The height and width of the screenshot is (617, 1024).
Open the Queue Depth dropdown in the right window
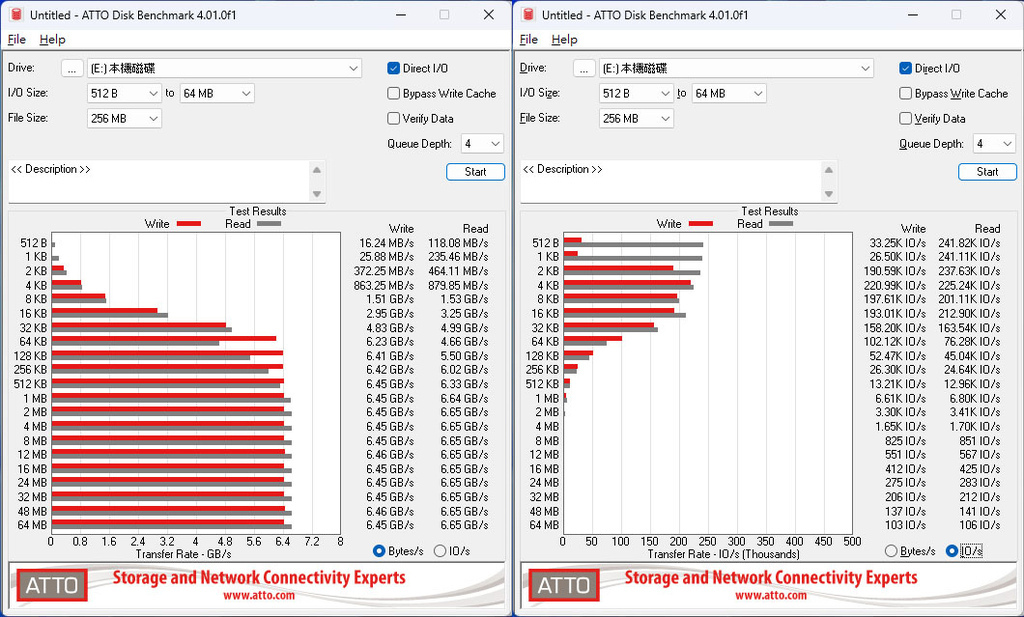pos(994,144)
